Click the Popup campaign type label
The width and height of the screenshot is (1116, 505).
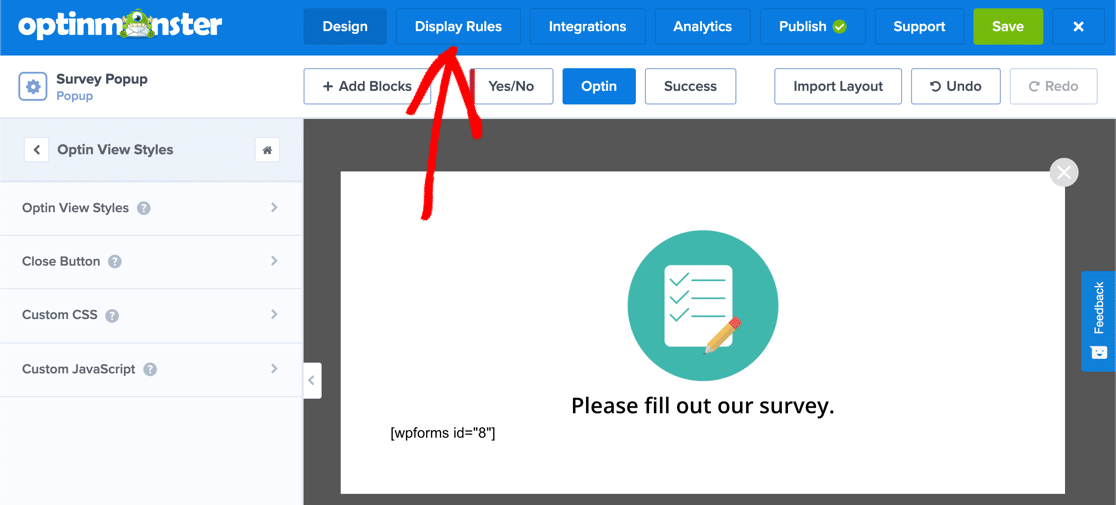(75, 95)
